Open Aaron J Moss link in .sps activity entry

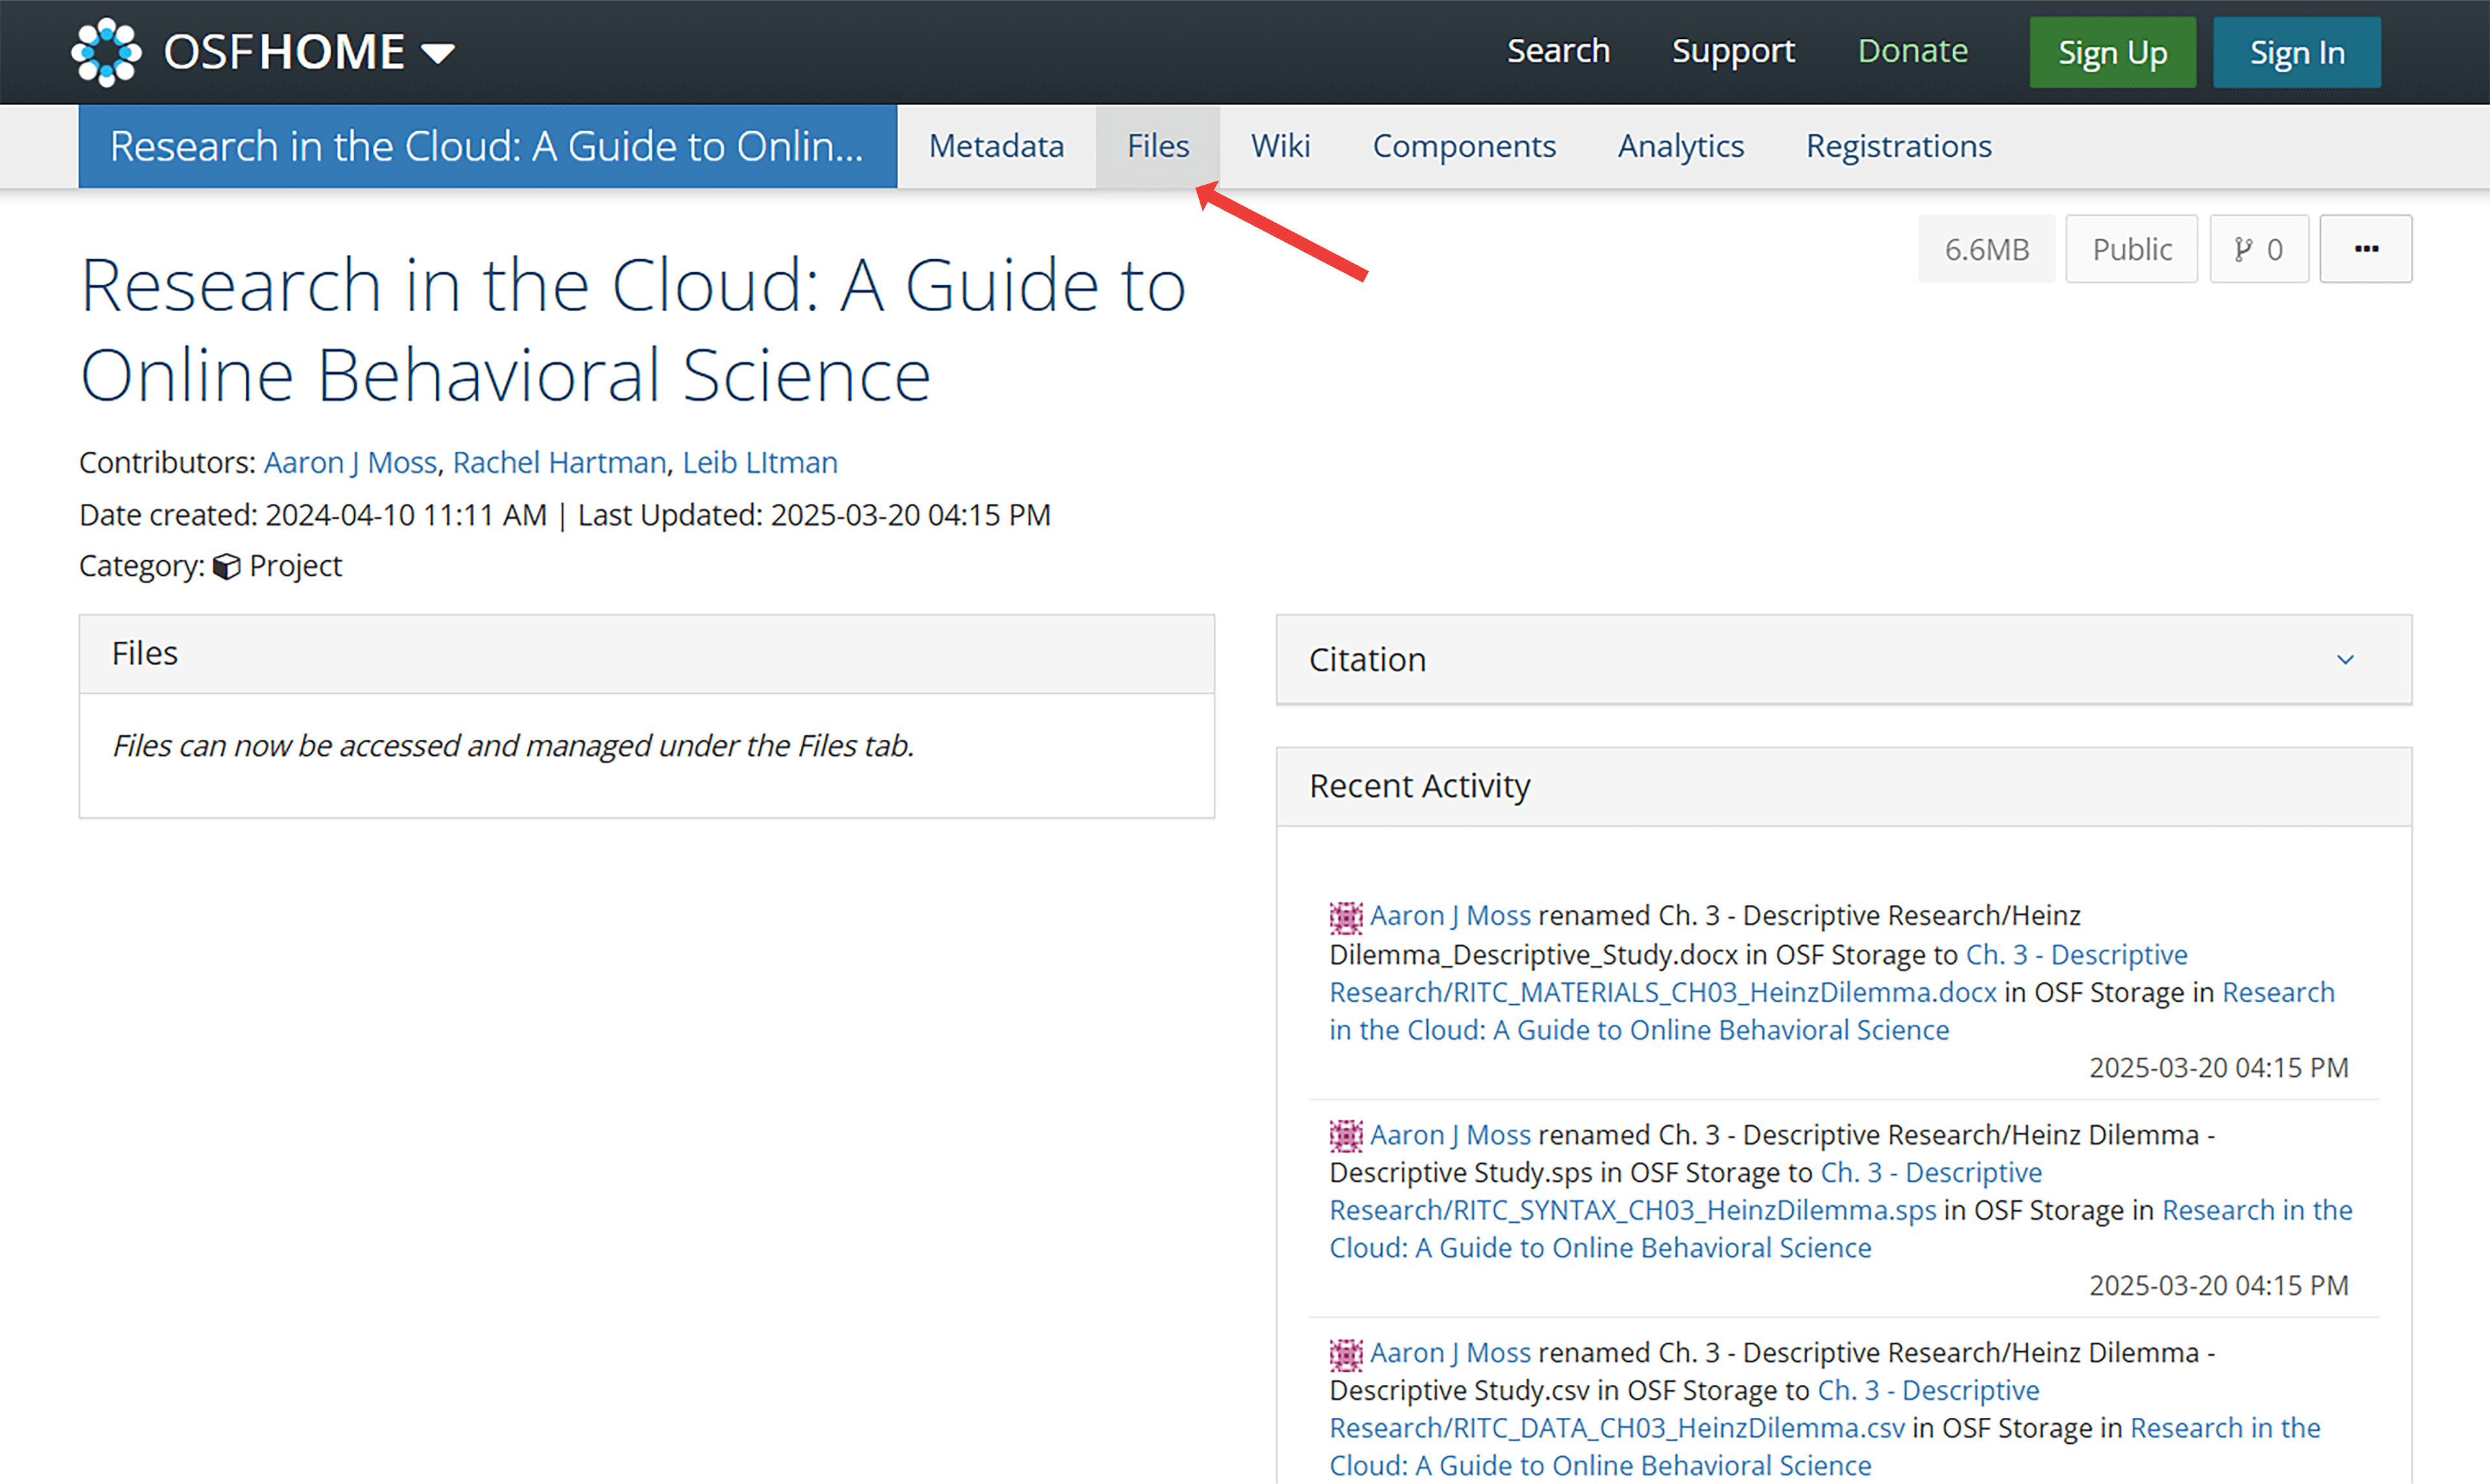click(x=1450, y=1134)
